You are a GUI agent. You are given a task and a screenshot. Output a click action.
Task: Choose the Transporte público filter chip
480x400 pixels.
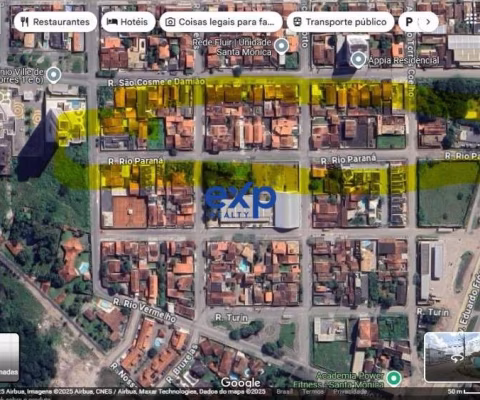point(340,22)
